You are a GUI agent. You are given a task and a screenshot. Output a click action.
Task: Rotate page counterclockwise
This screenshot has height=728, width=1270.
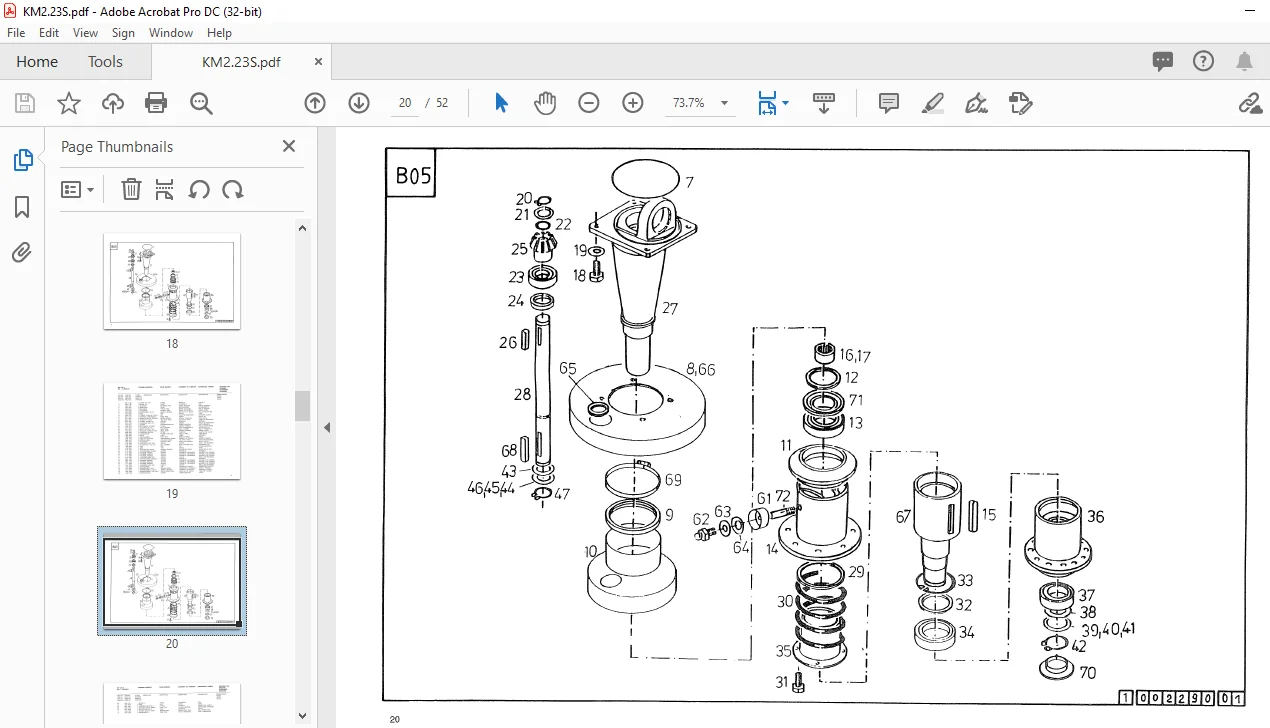[199, 189]
